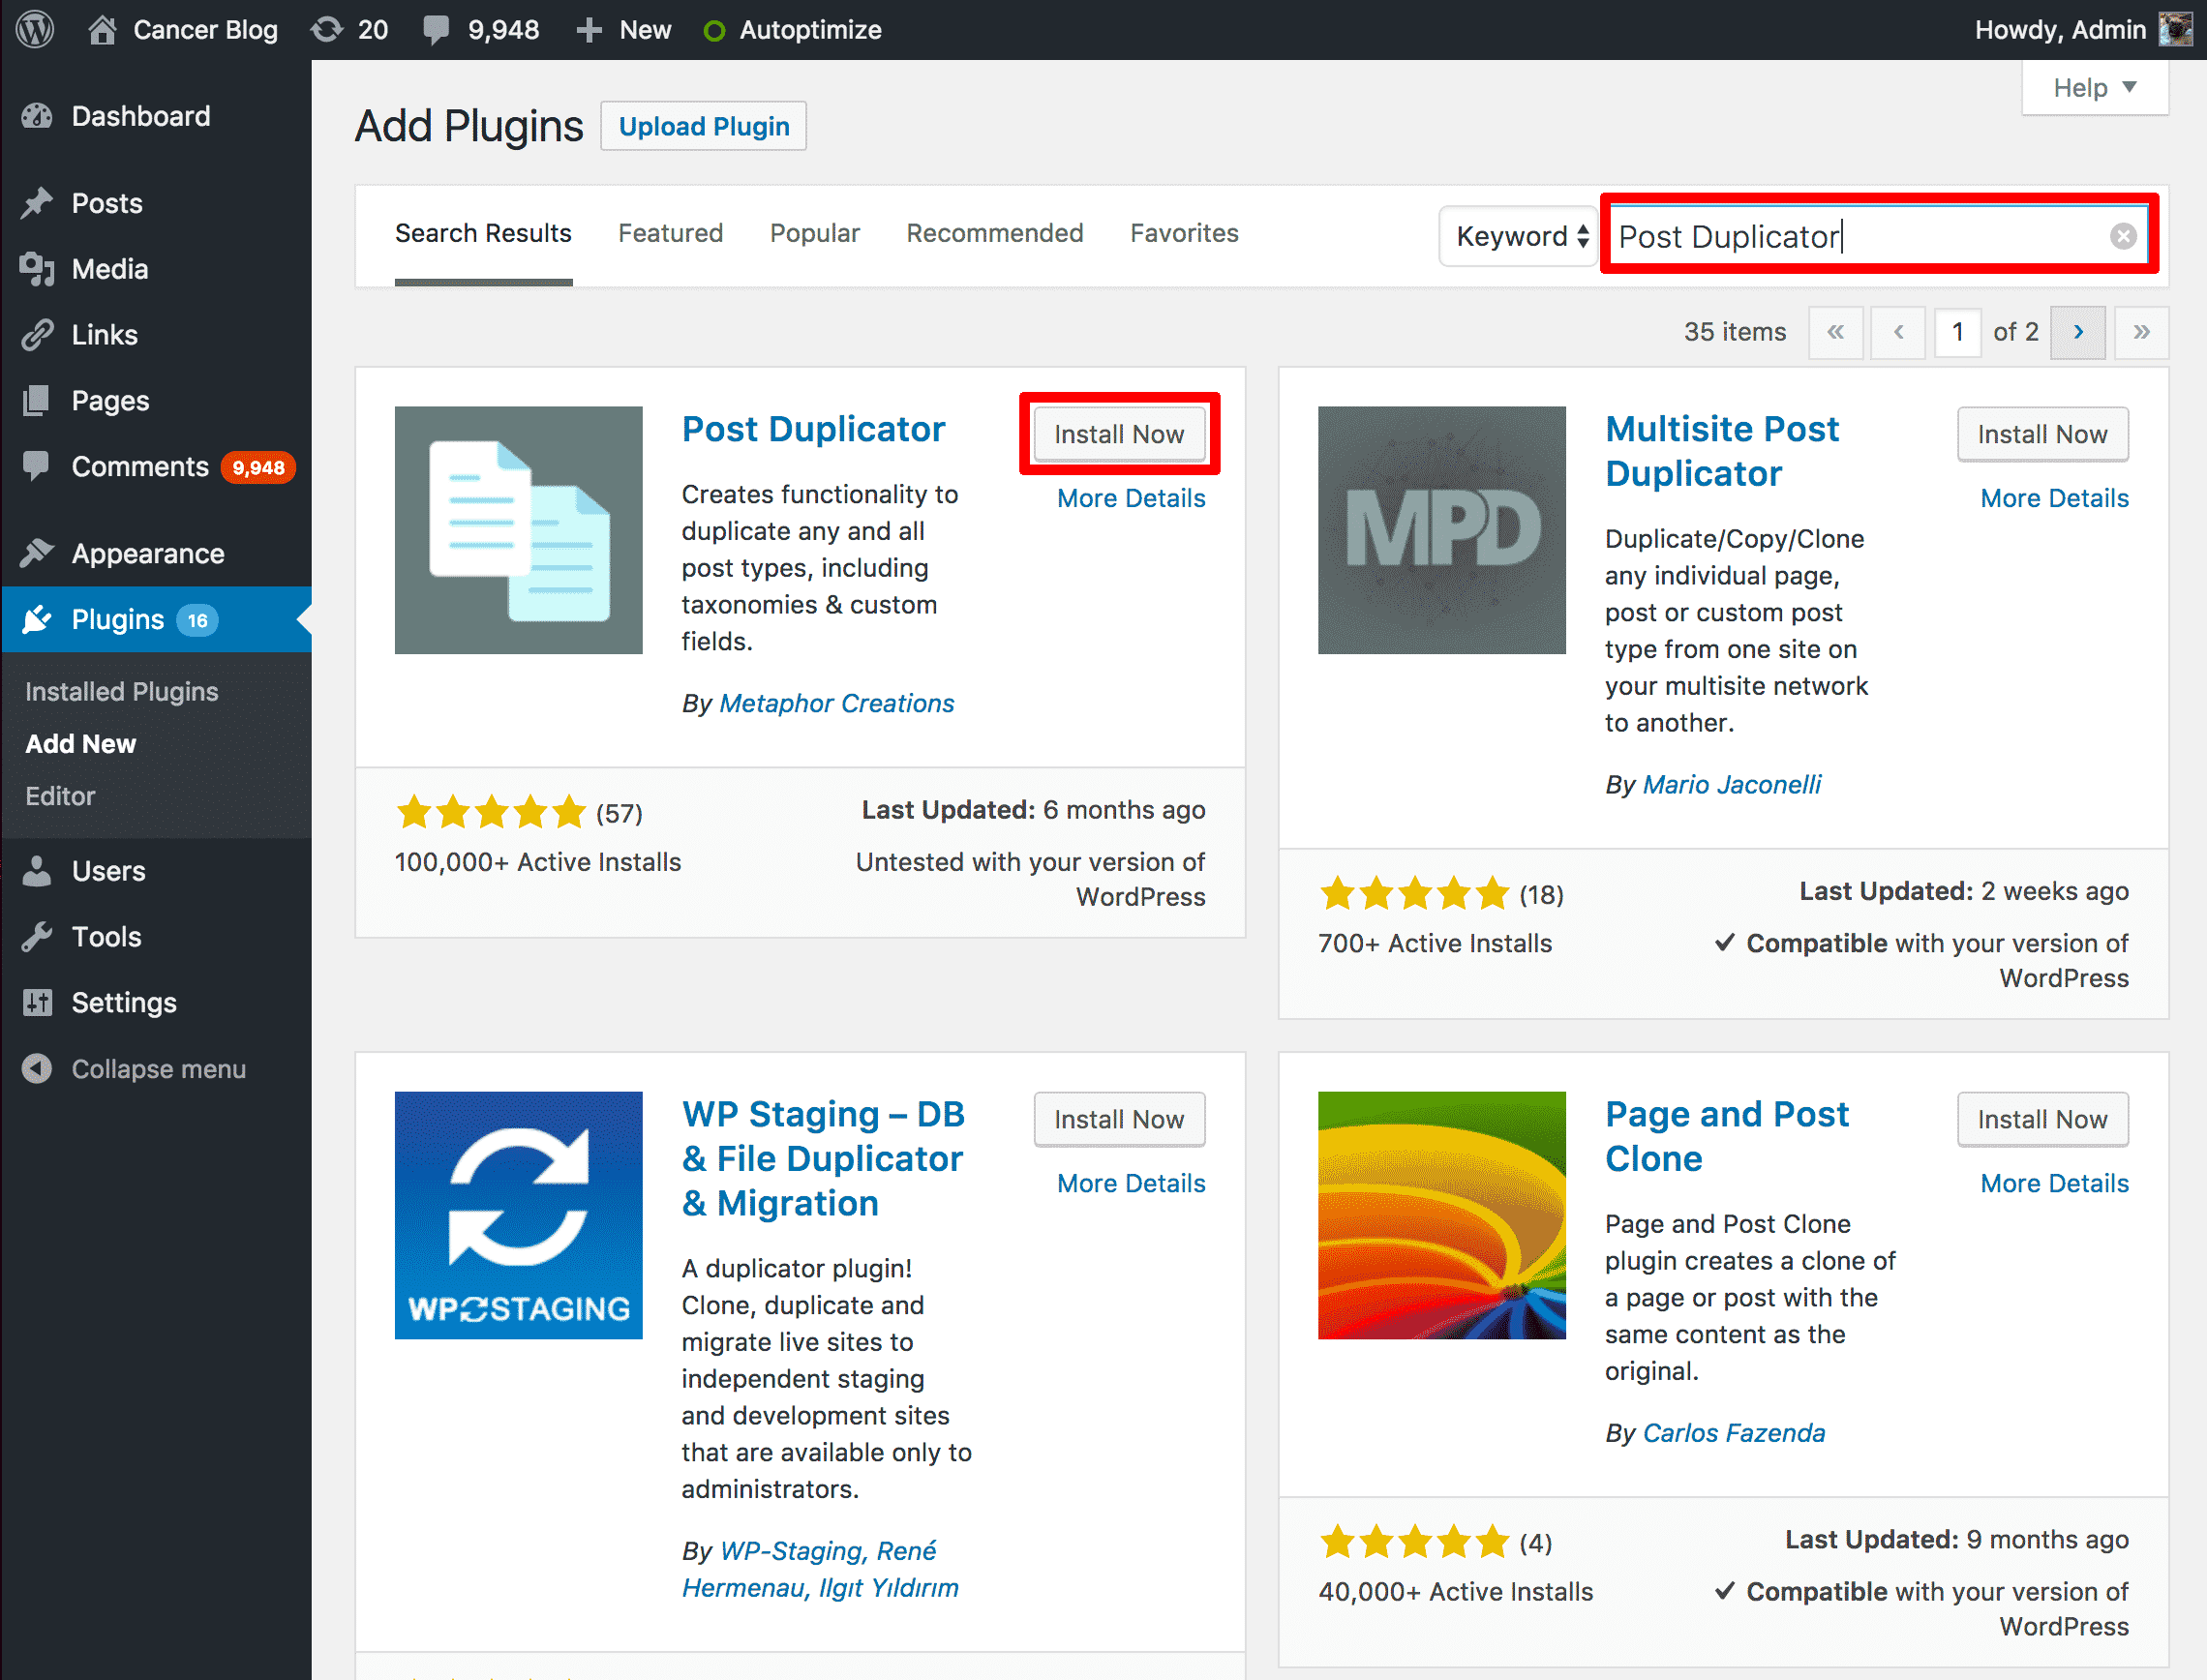This screenshot has height=1680, width=2207.
Task: Click the plus New icon in admin bar
Action: [589, 30]
